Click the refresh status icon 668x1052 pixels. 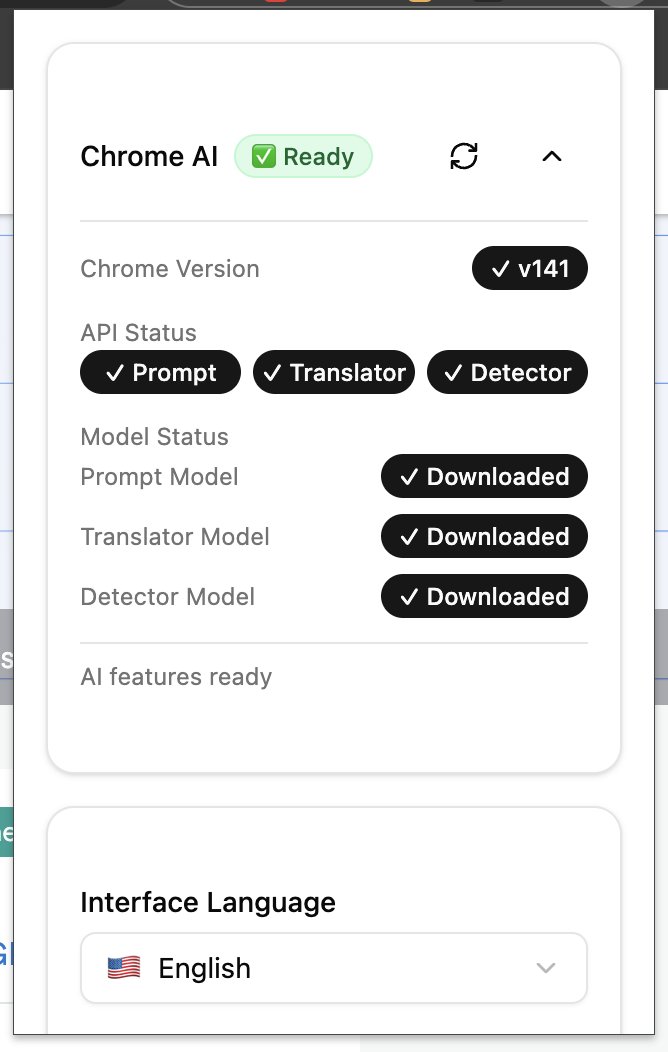click(x=463, y=156)
